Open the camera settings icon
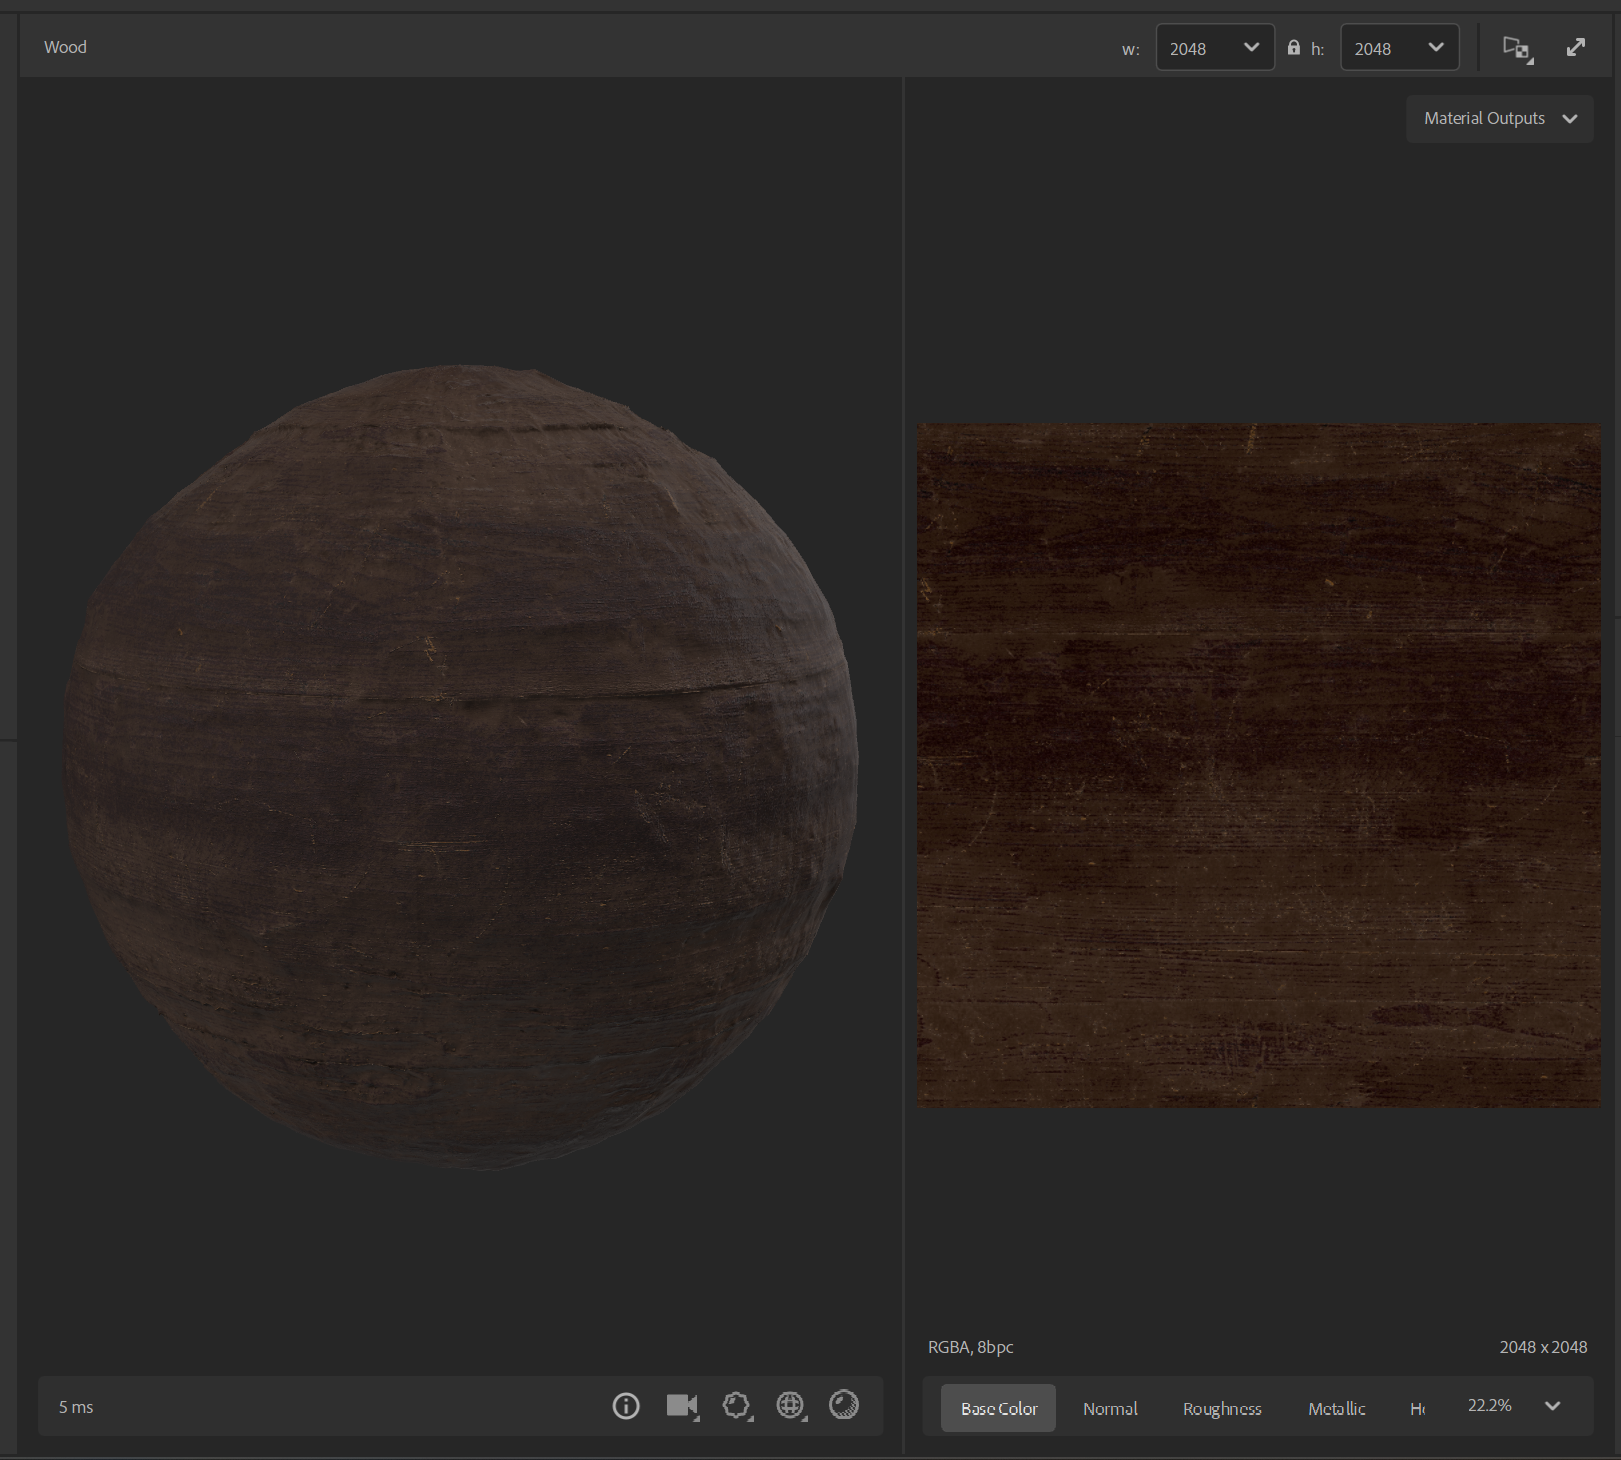 pos(682,1406)
